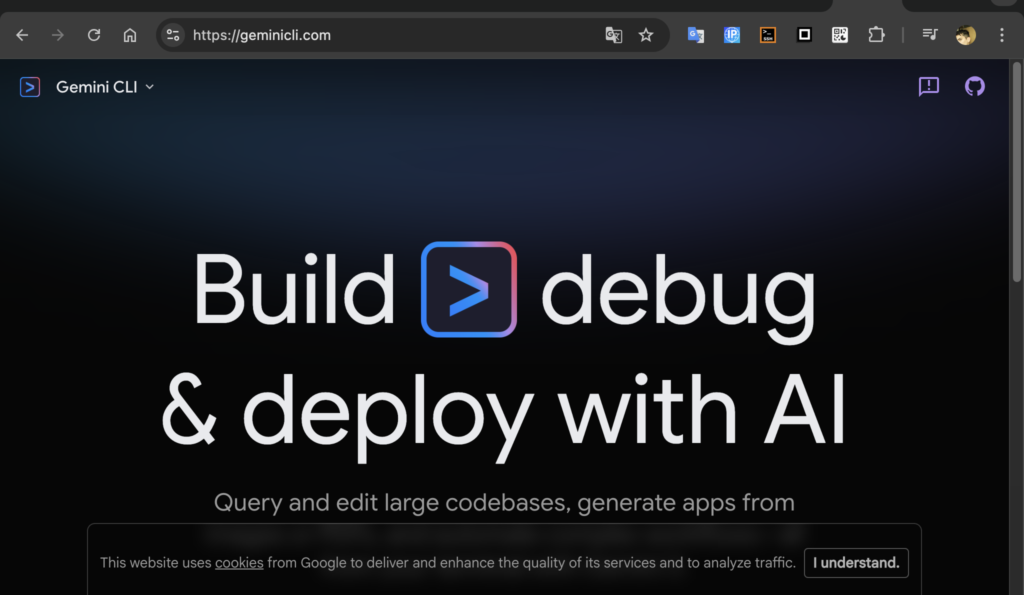The width and height of the screenshot is (1024, 595).
Task: Open the media controls button
Action: (x=930, y=35)
